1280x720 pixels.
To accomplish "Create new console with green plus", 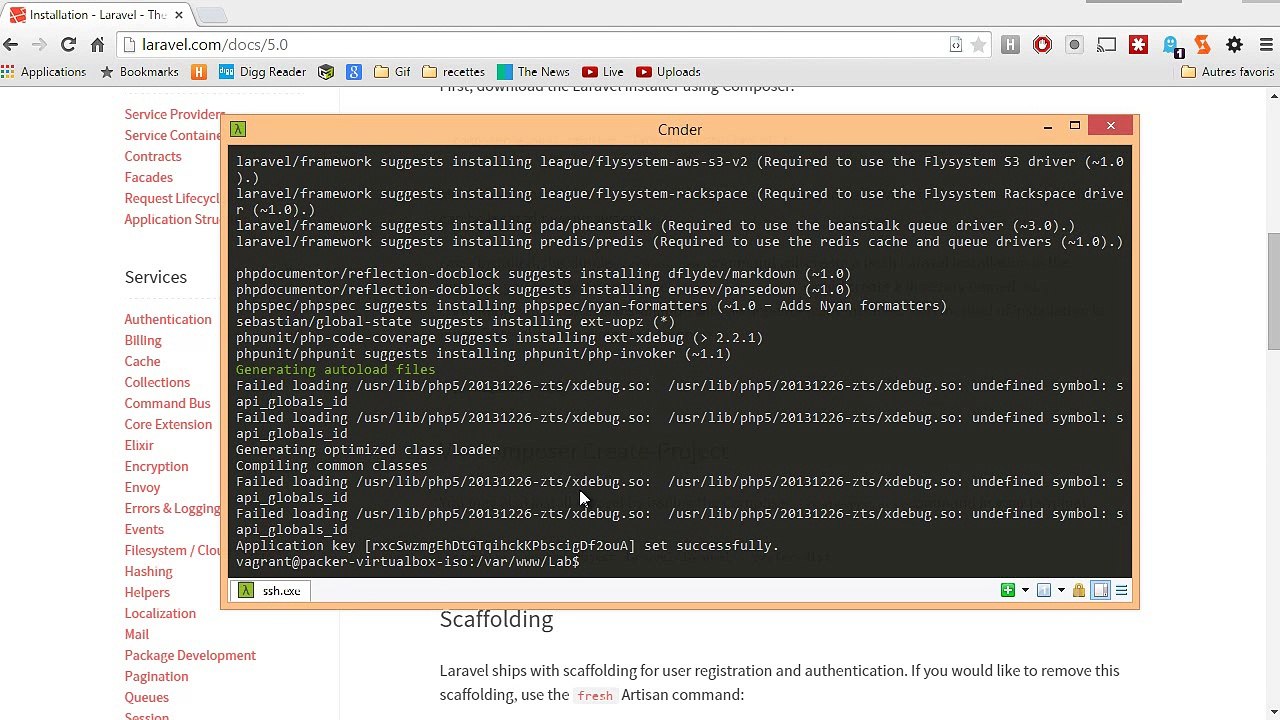I will click(1007, 591).
